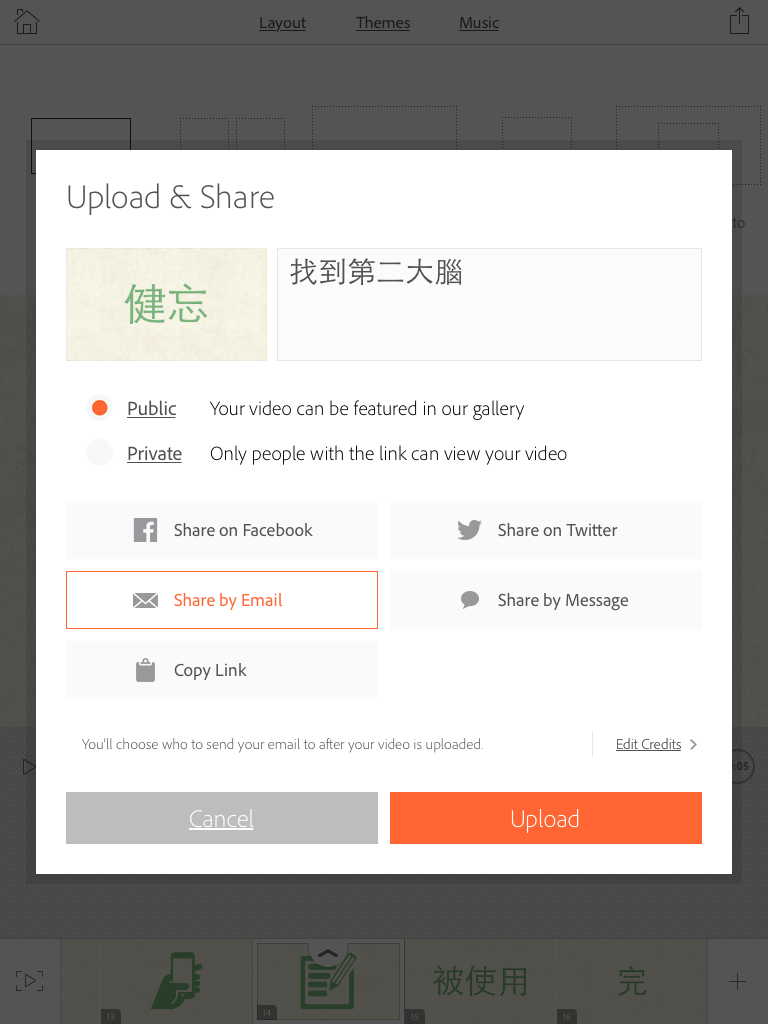
Task: Open the Music menu
Action: coord(479,23)
